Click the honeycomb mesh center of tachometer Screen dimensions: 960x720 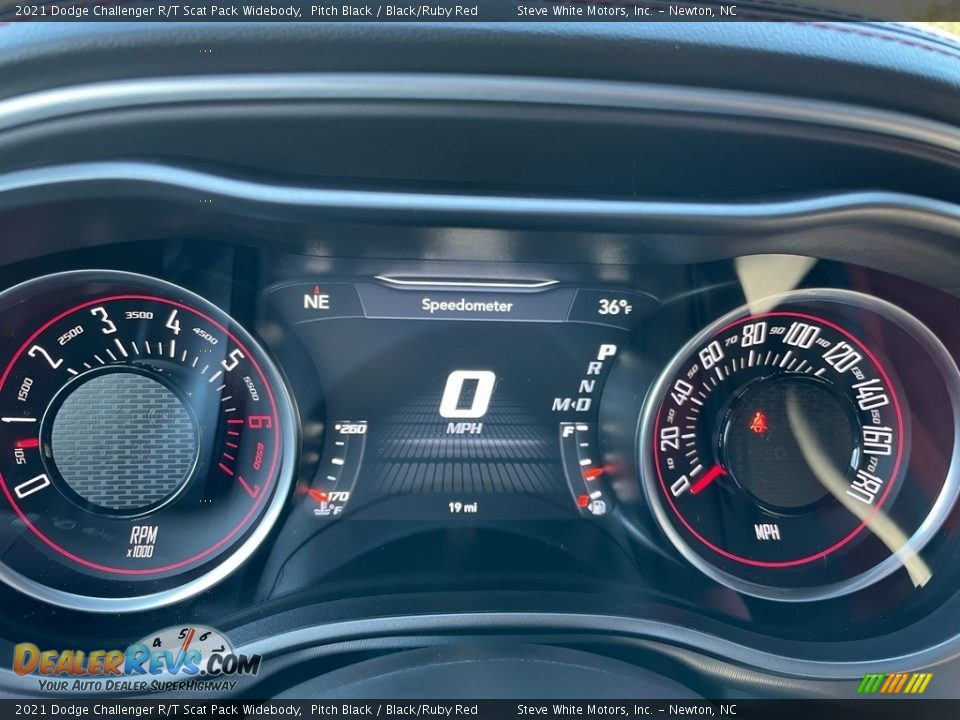point(123,440)
